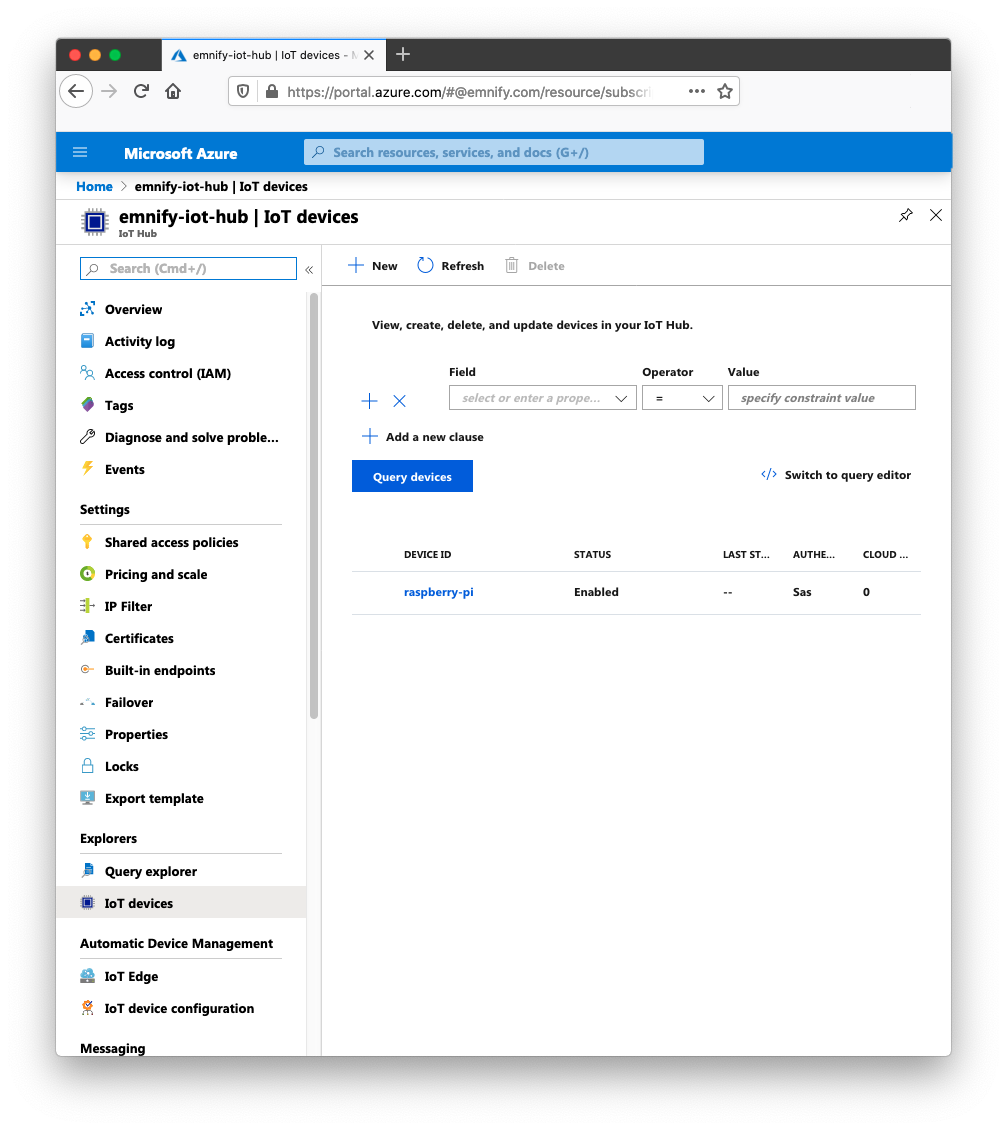Pin the IoT devices blade
The height and width of the screenshot is (1130, 1007).
(905, 215)
